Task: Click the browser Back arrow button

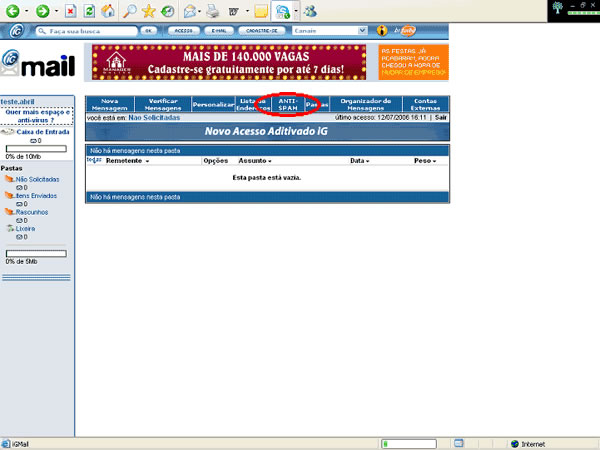Action: click(x=15, y=11)
